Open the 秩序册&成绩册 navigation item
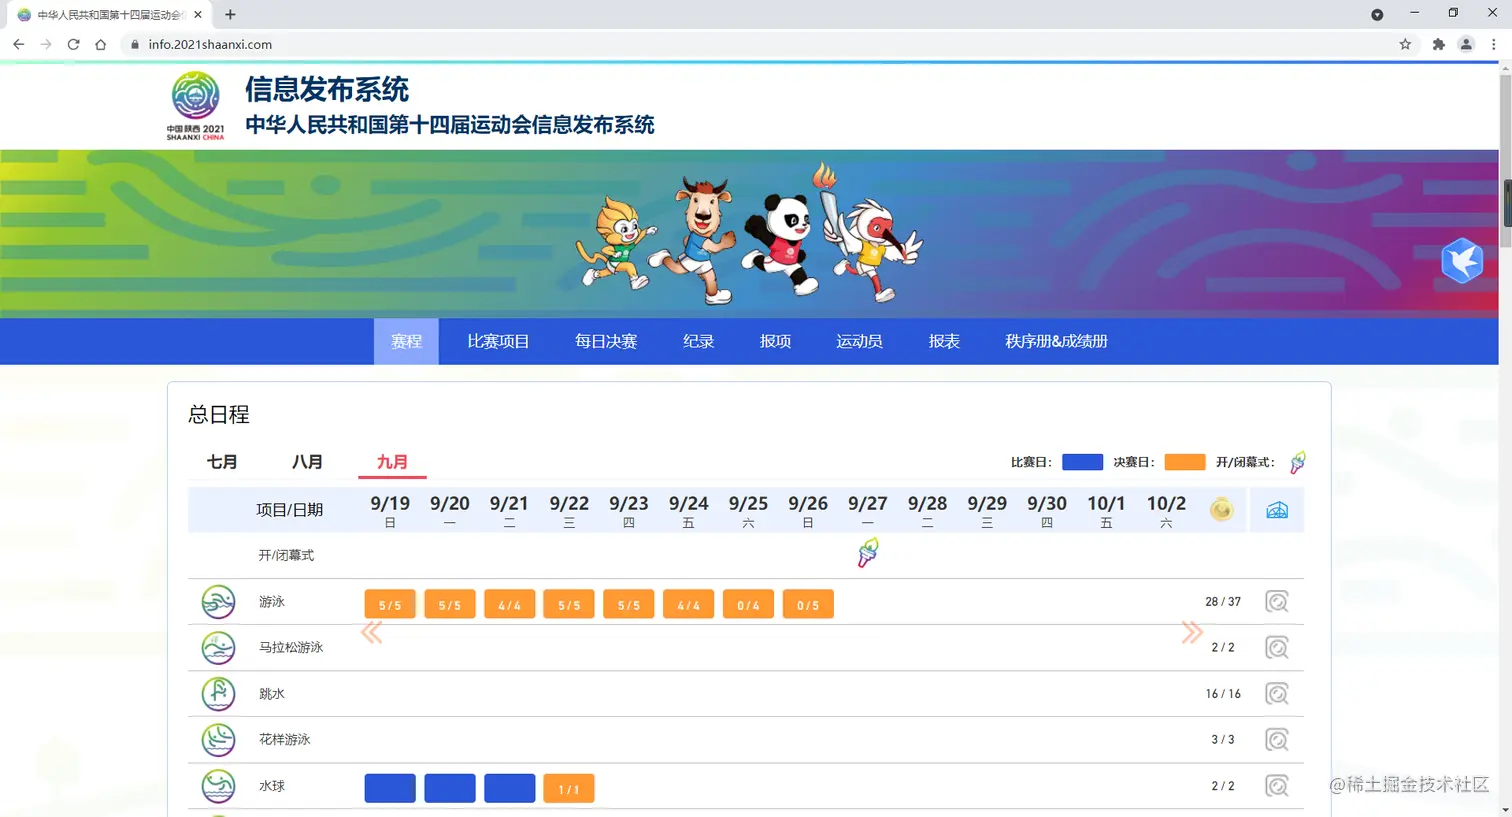1512x817 pixels. pyautogui.click(x=1056, y=341)
